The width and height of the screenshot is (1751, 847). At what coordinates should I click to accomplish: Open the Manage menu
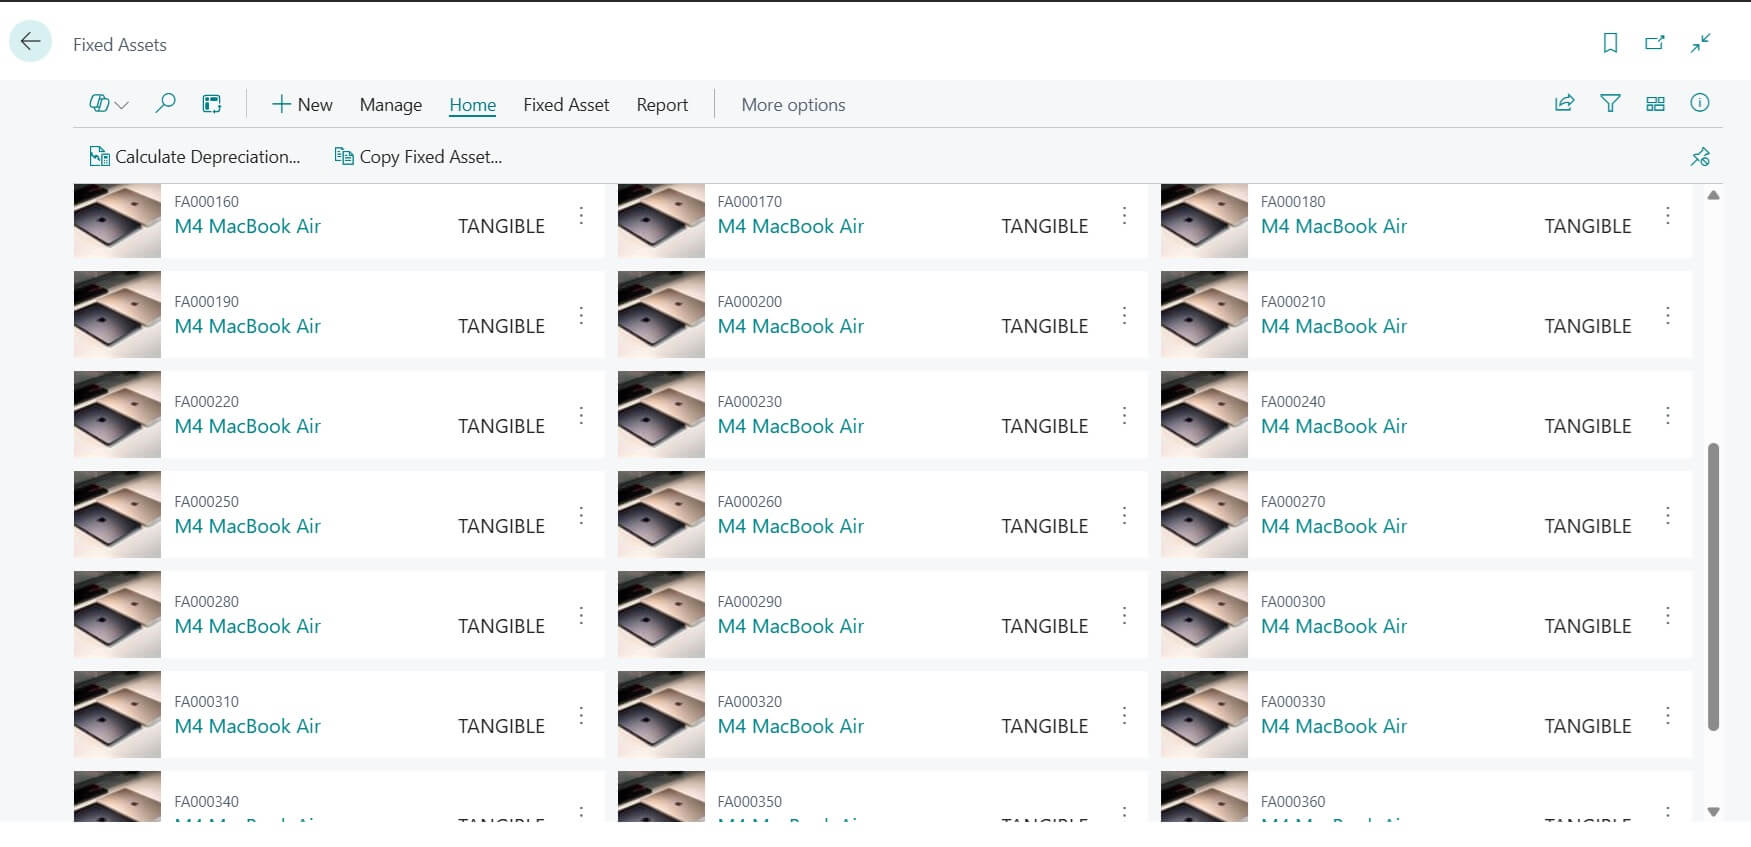[x=390, y=105]
